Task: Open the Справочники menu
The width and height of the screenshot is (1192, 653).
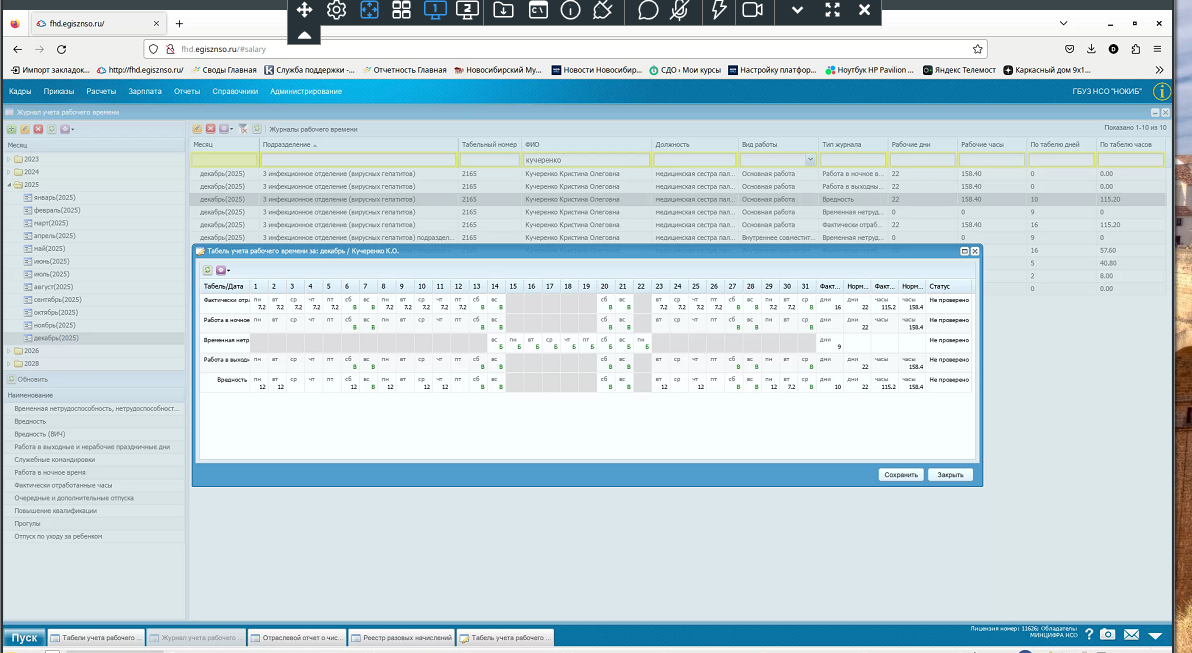Action: [x=235, y=91]
